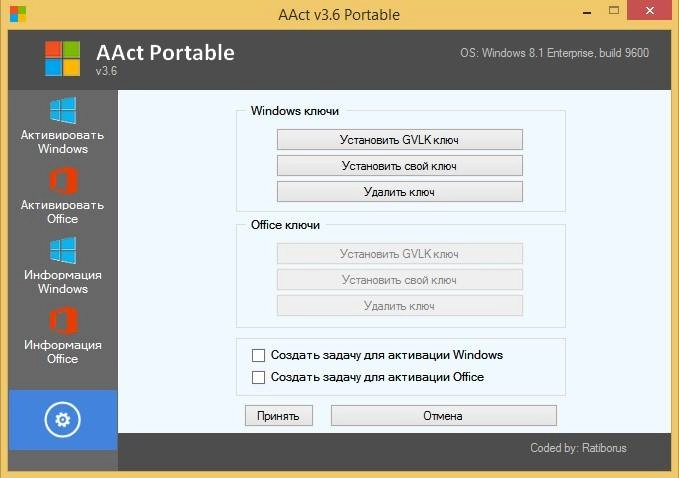This screenshot has height=478, width=679.
Task: Click the Принять button
Action: coord(278,416)
